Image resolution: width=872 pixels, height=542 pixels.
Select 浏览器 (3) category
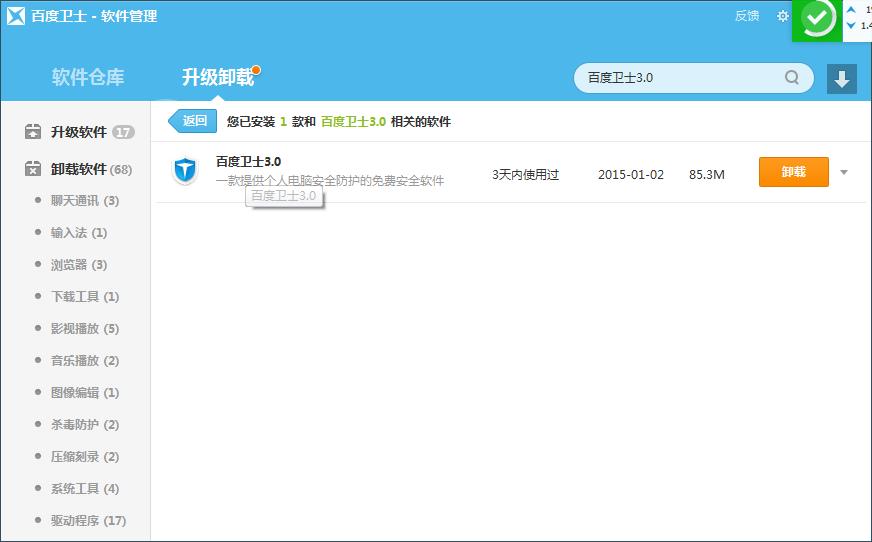pos(78,265)
